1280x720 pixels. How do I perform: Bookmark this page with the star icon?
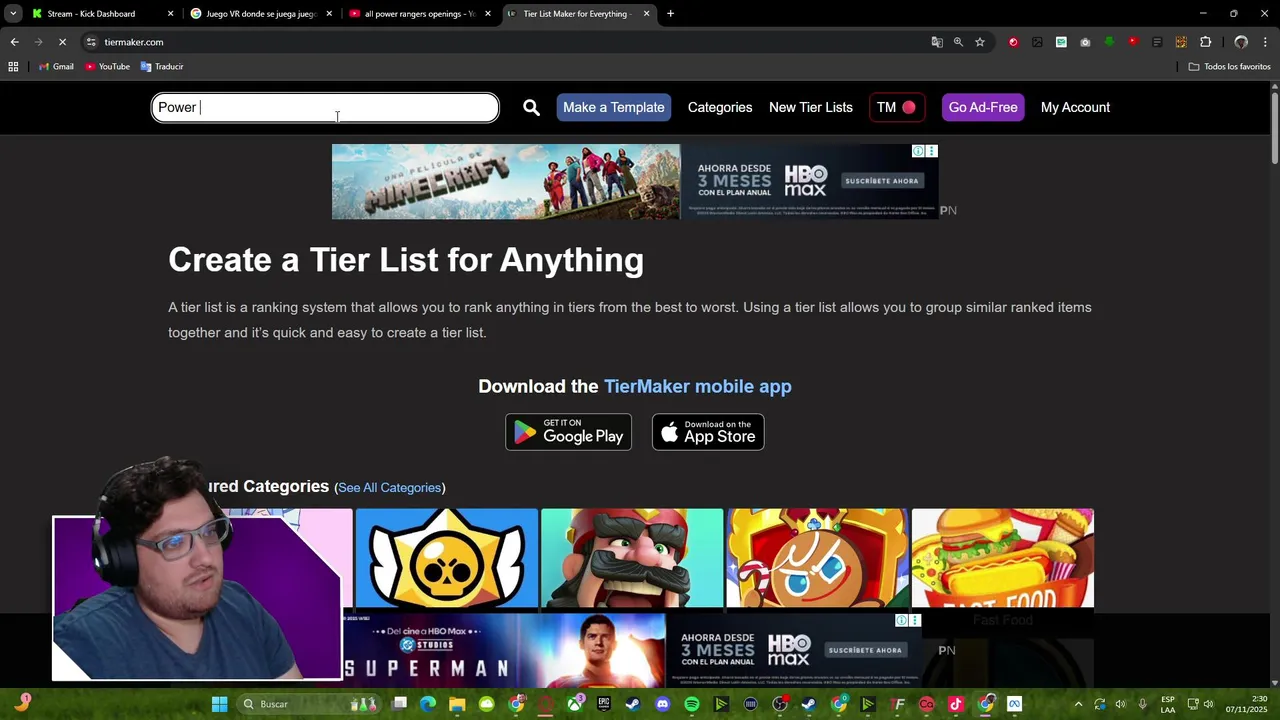point(980,42)
